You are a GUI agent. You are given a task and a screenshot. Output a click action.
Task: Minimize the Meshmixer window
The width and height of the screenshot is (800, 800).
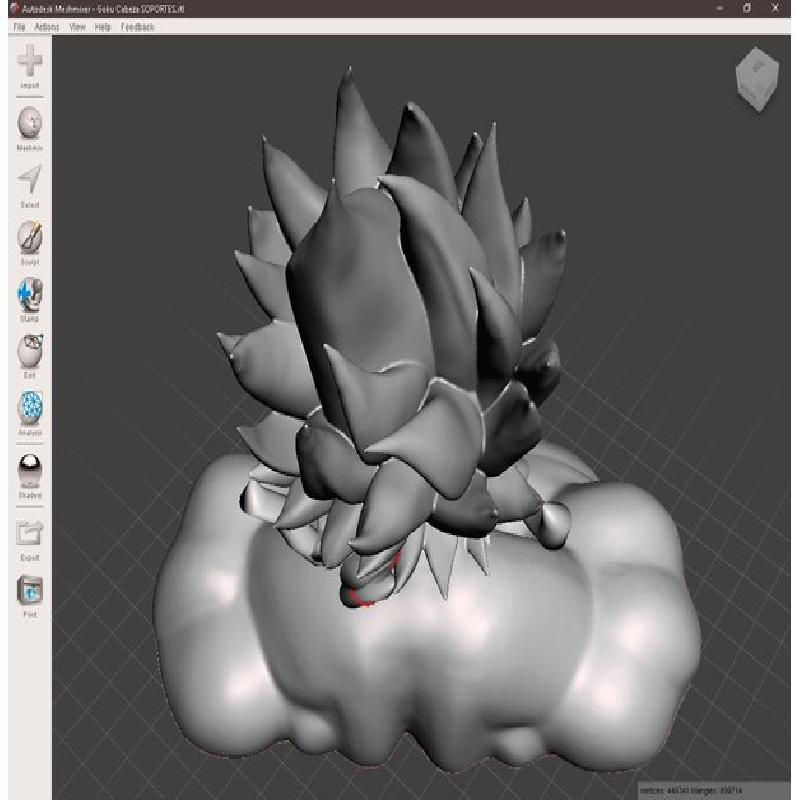pos(719,8)
